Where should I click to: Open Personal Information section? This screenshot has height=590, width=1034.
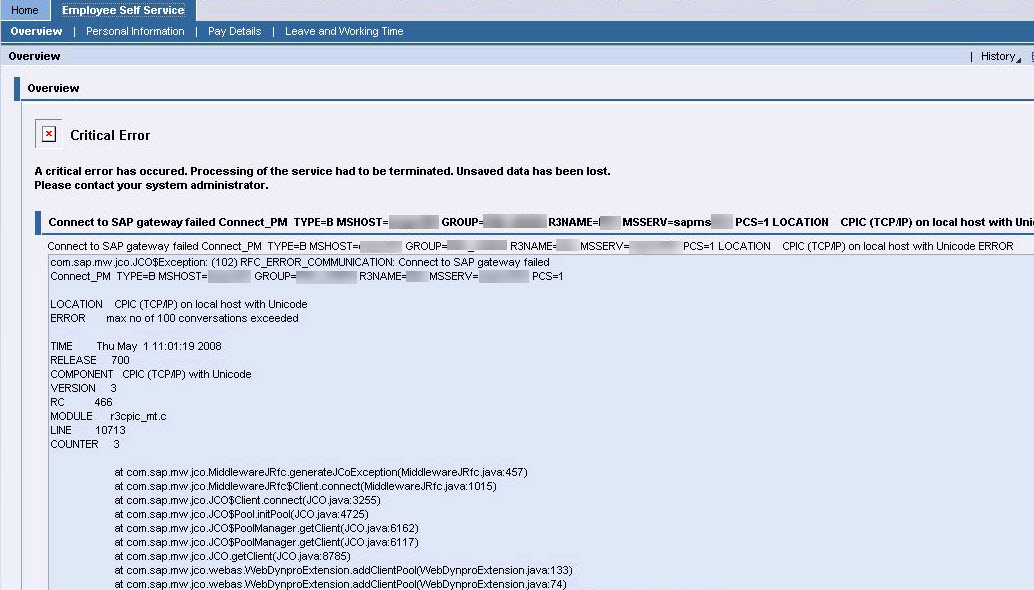coord(135,31)
